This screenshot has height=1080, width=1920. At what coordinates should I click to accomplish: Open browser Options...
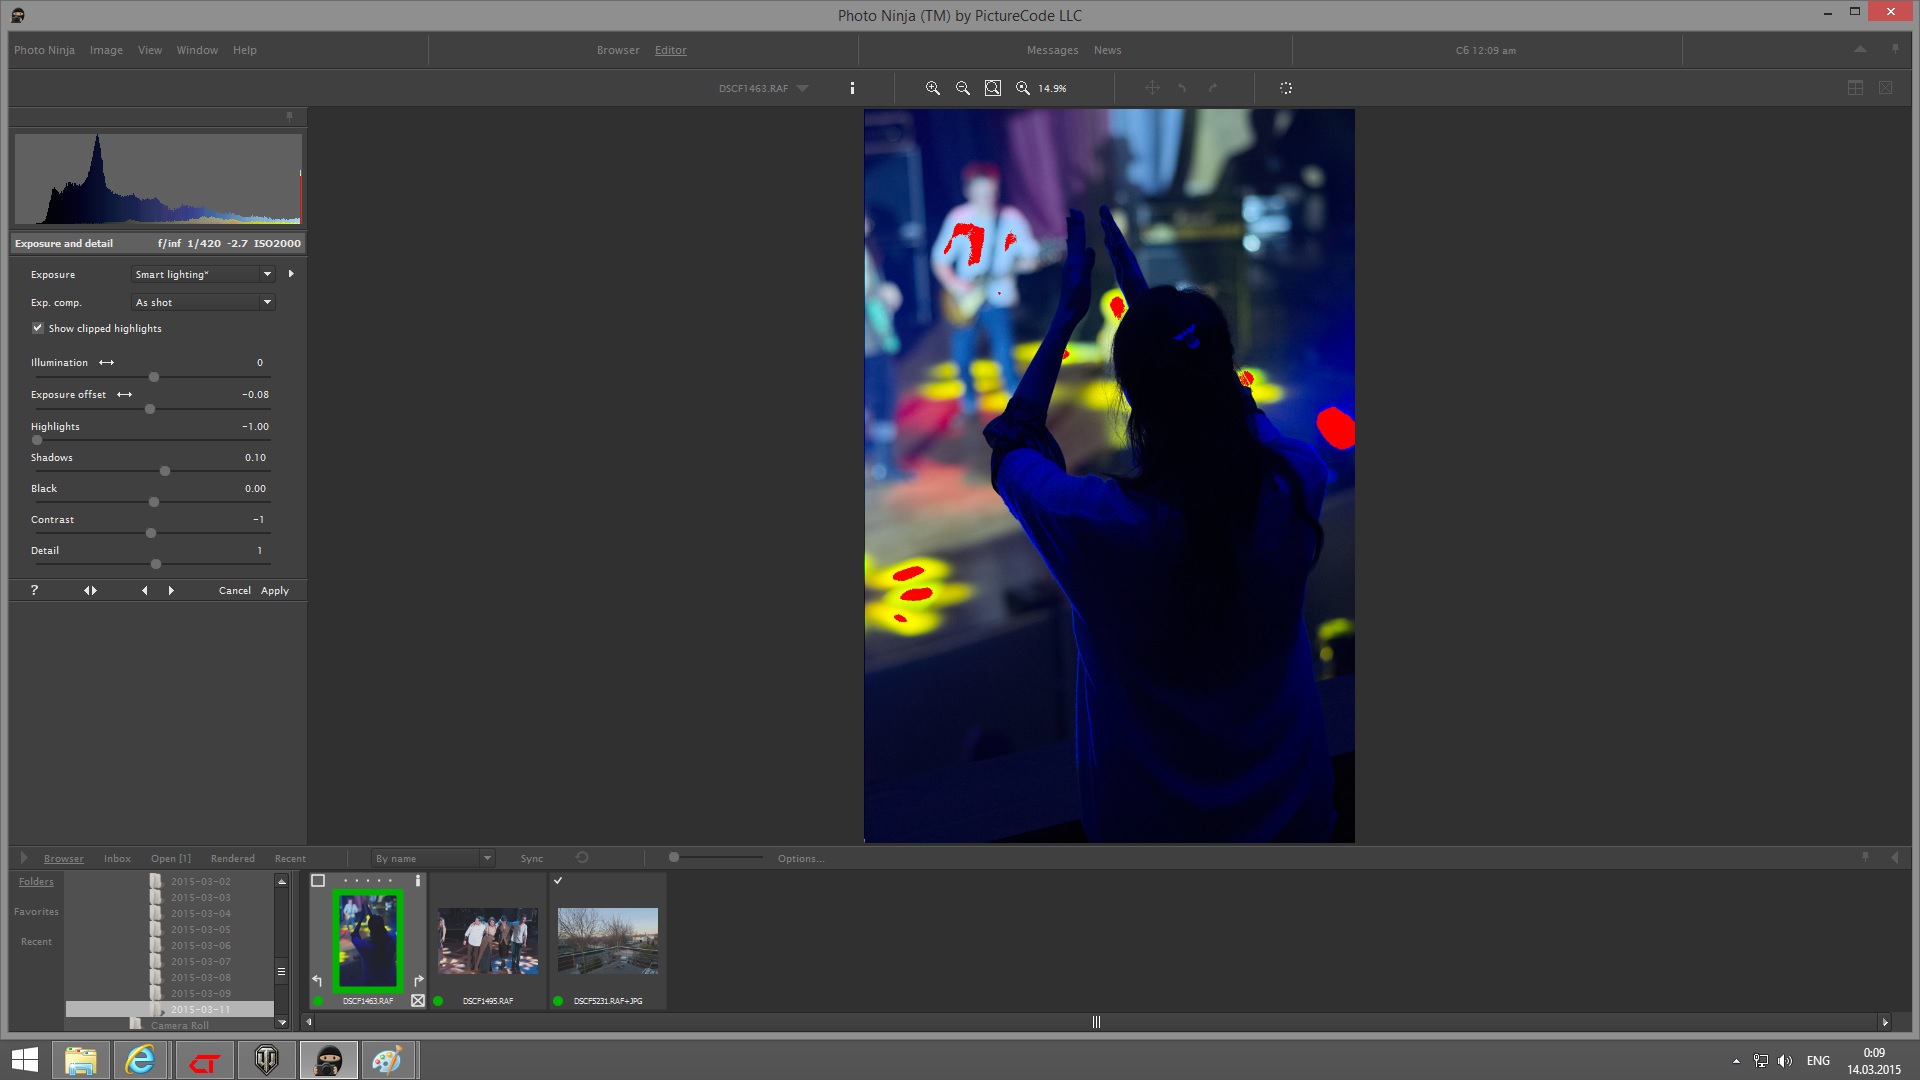click(801, 858)
